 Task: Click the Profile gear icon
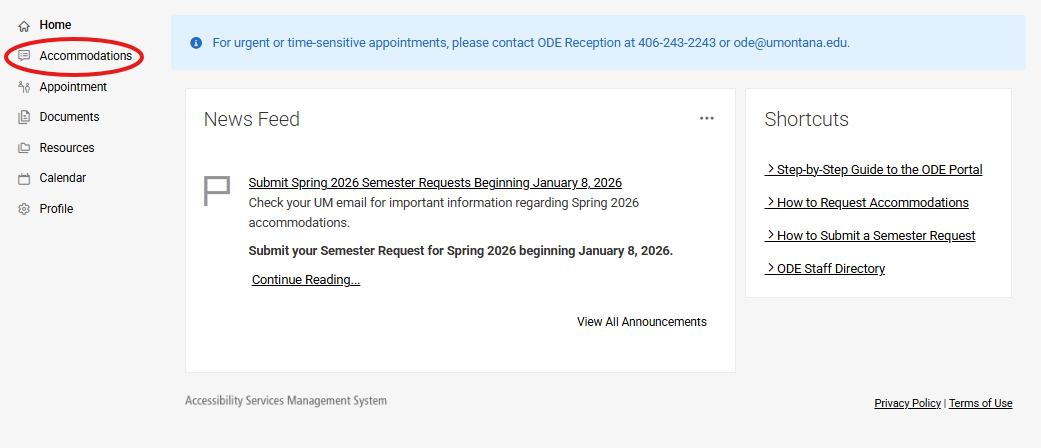[x=24, y=209]
